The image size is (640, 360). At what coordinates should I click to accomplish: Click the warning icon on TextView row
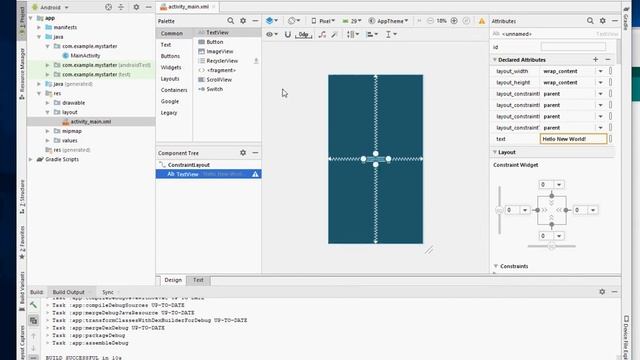click(x=256, y=174)
